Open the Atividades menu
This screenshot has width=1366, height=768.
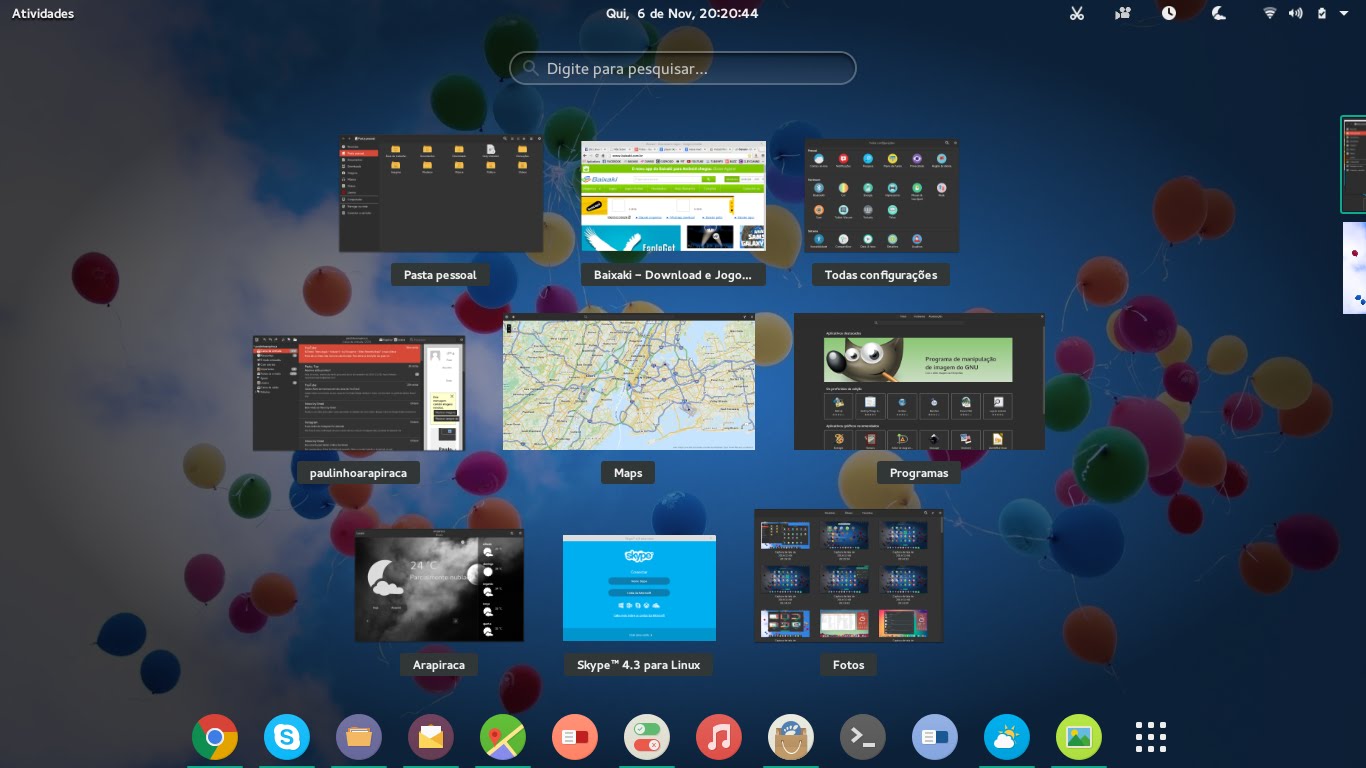tap(42, 13)
